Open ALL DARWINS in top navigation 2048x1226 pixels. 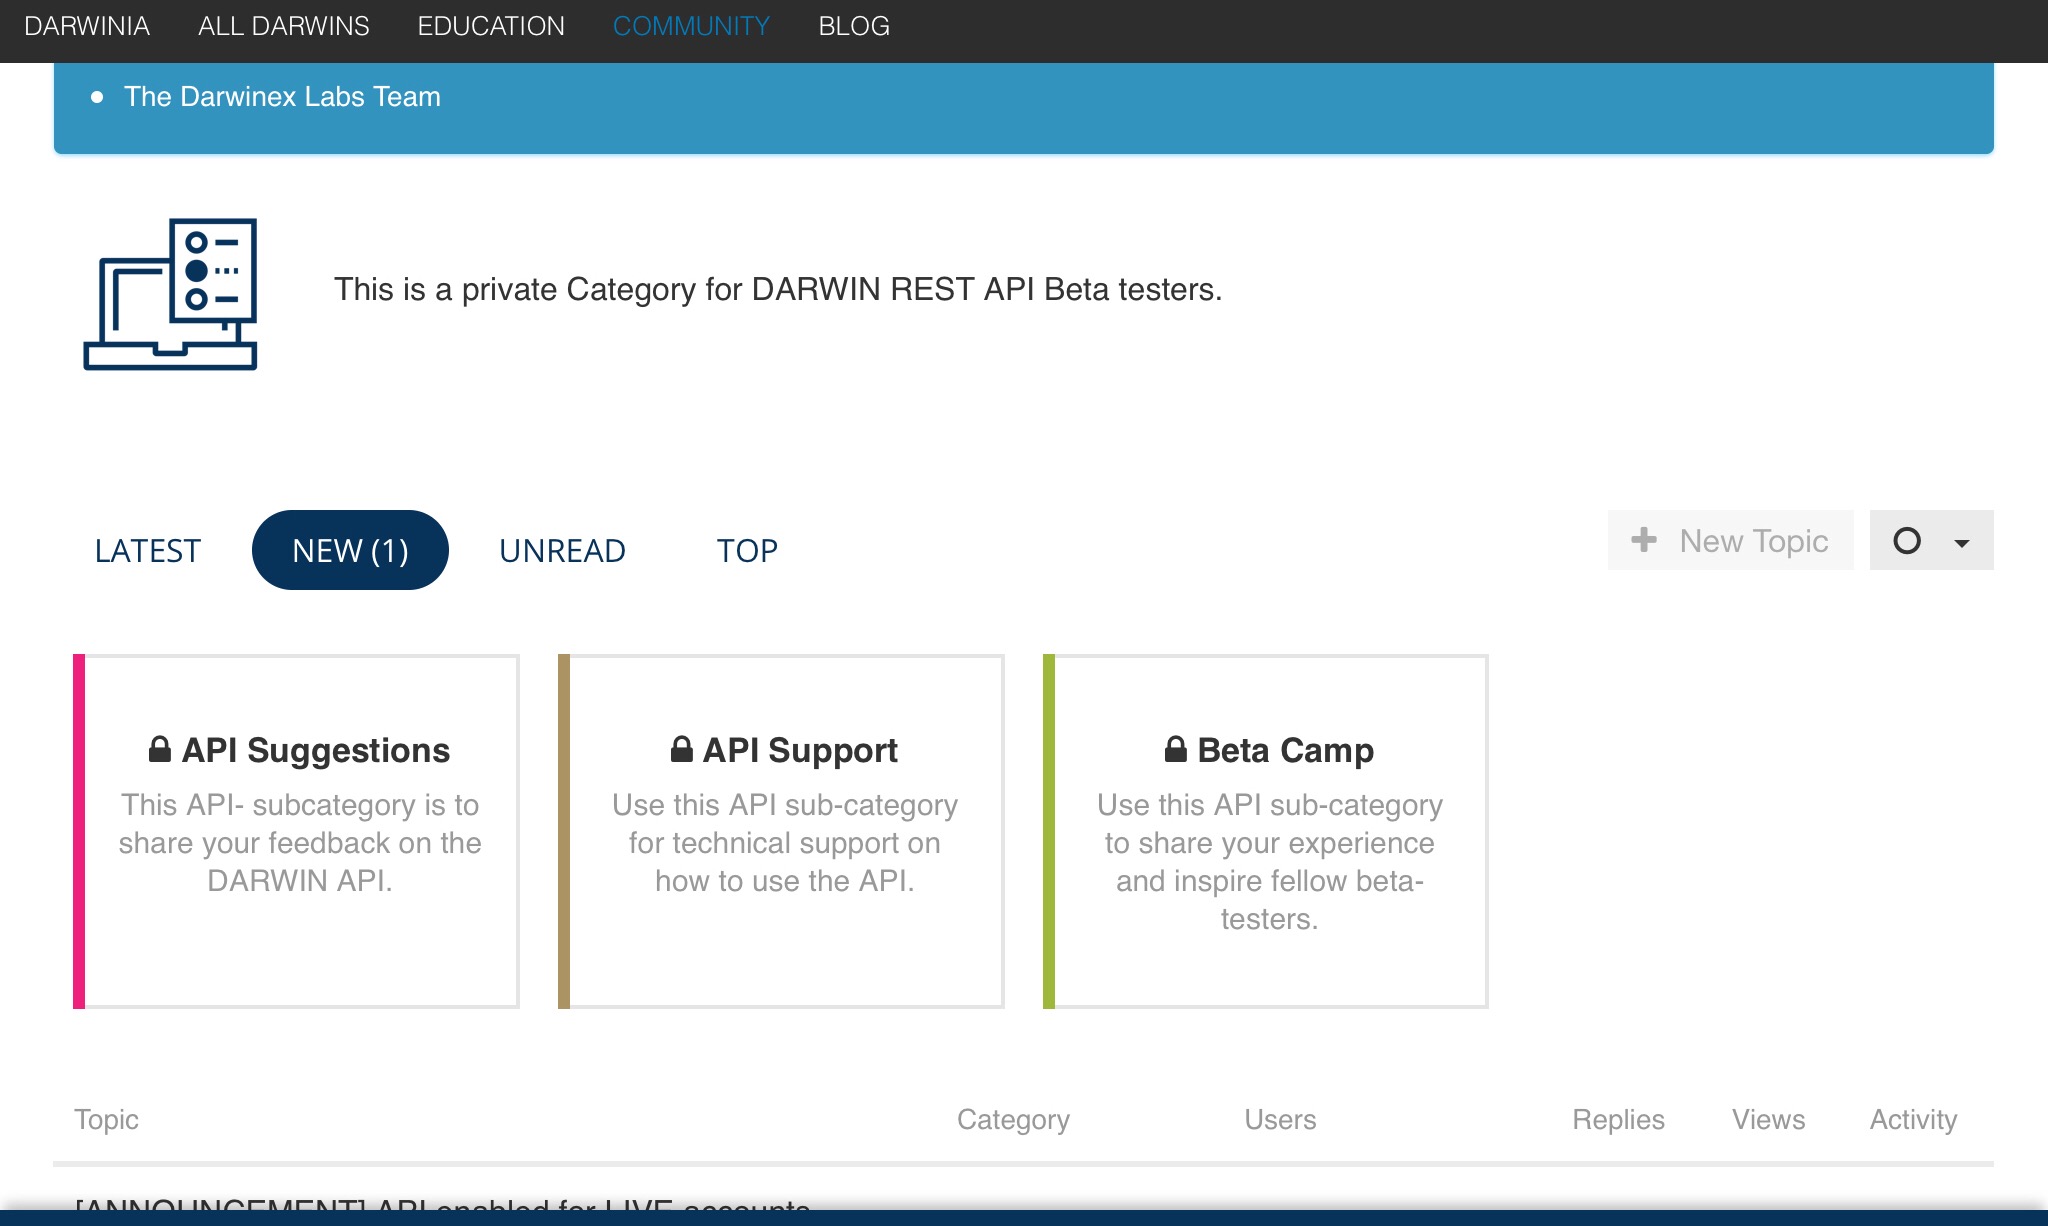click(284, 26)
